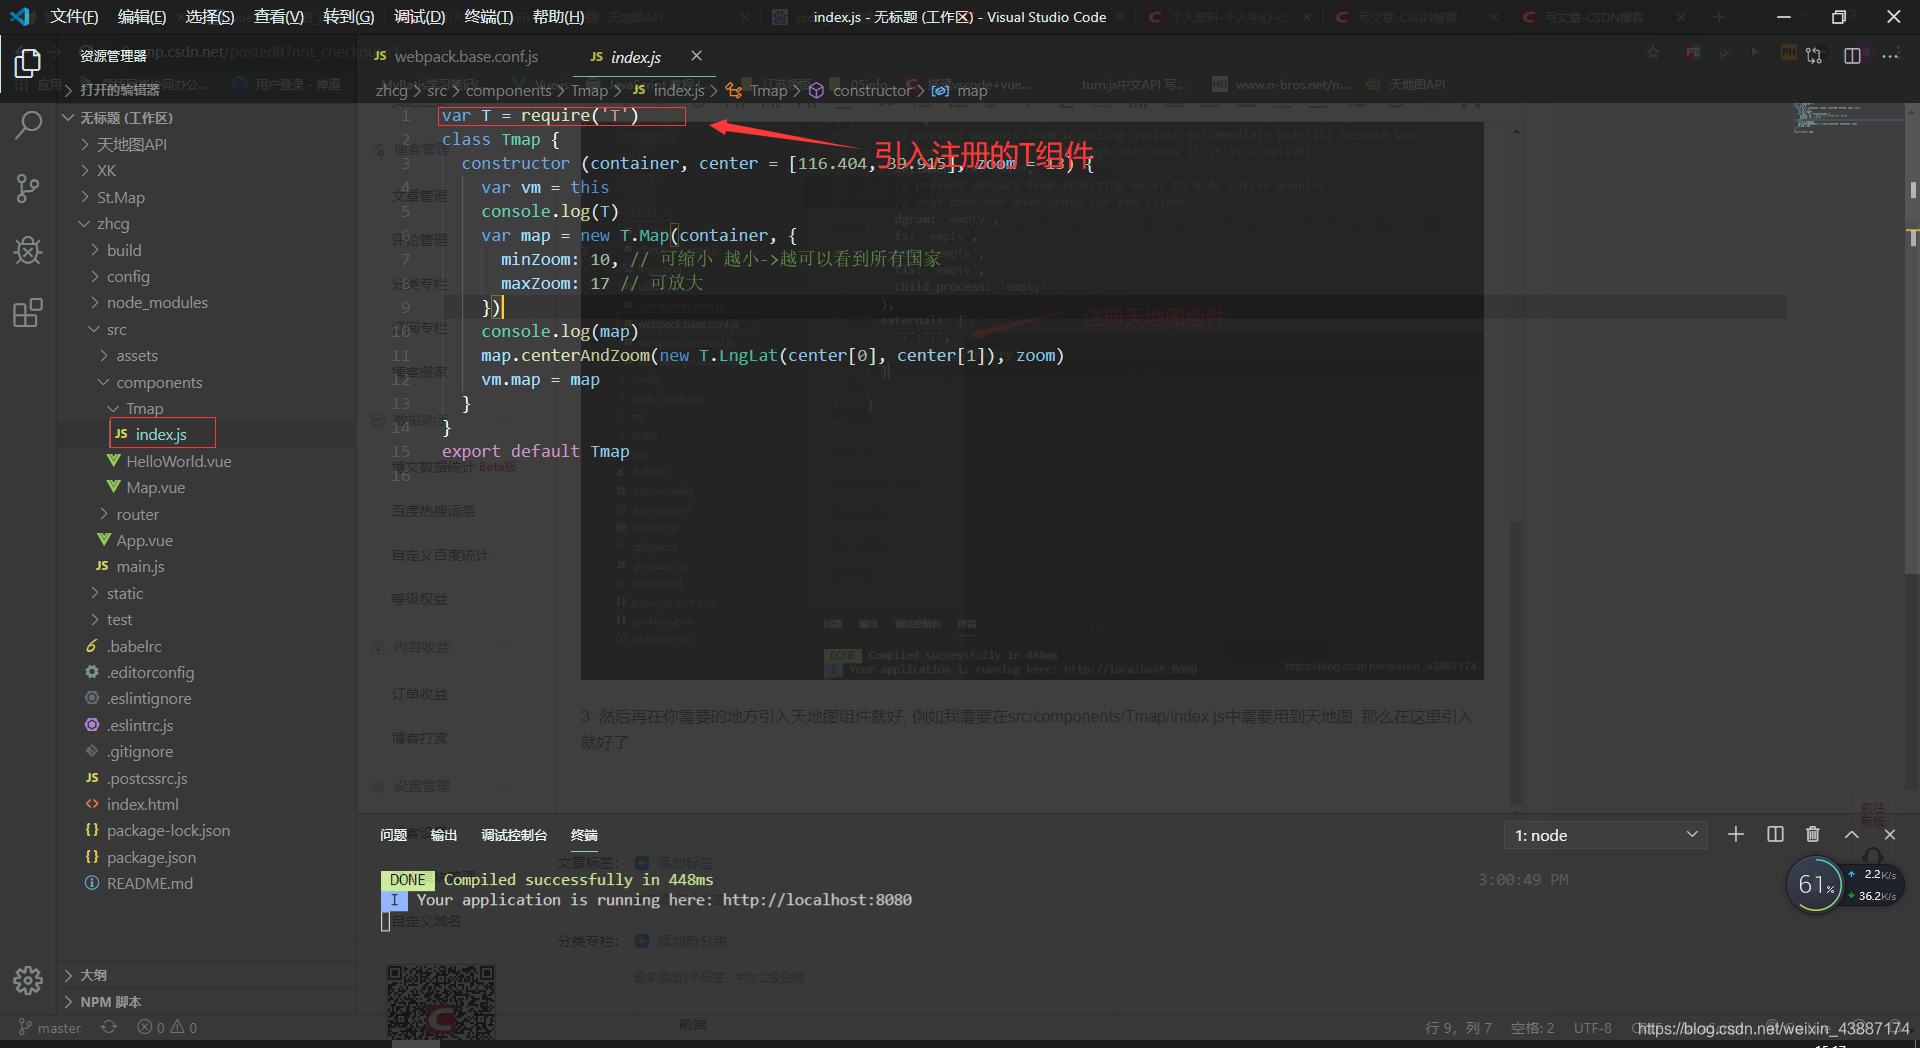Open the 查看(V) menu
Screen dimensions: 1920x1048
point(279,17)
